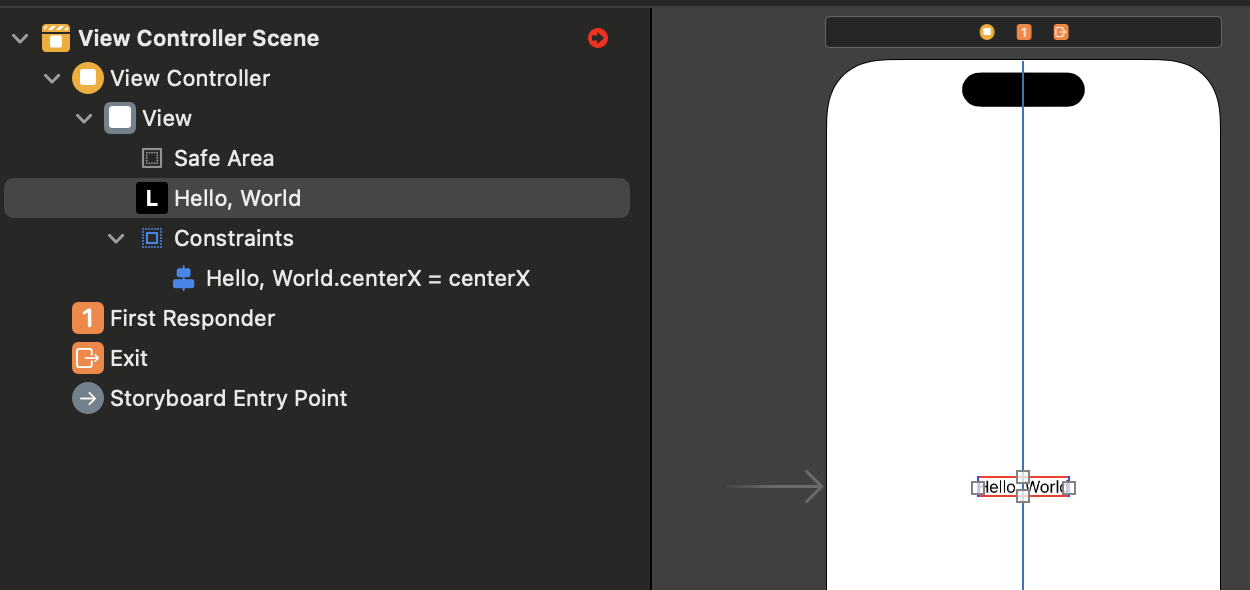Click the Storyboard Entry Point arrow icon
1250x590 pixels.
(x=88, y=398)
